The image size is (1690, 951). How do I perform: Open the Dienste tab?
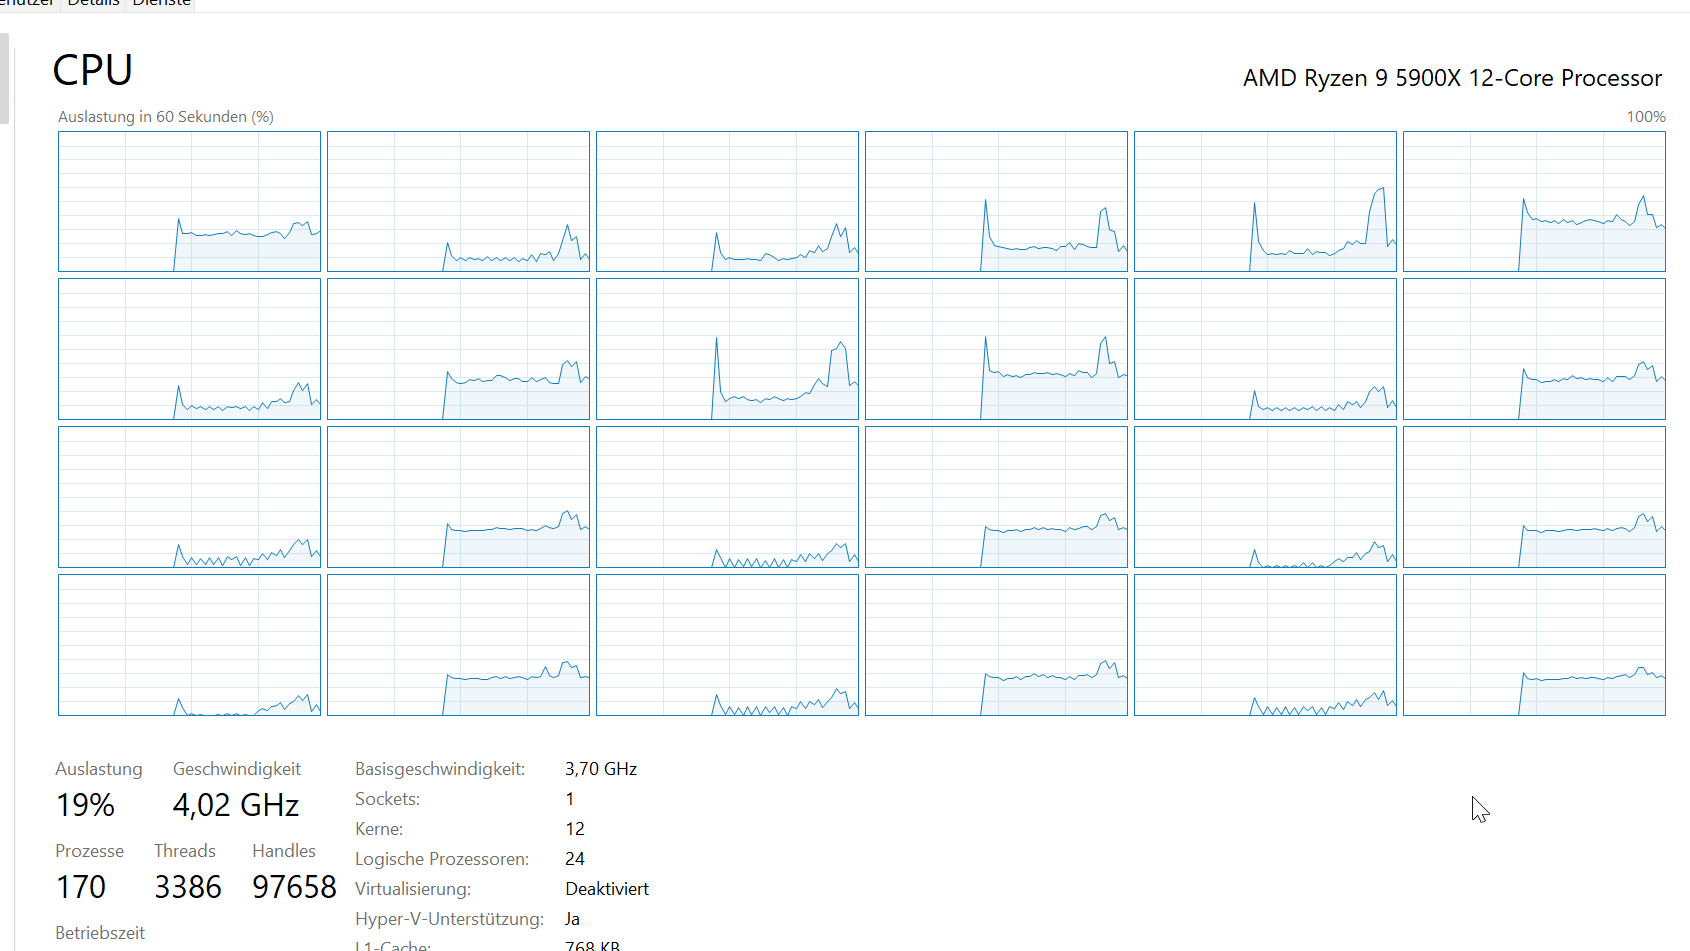pyautogui.click(x=161, y=3)
